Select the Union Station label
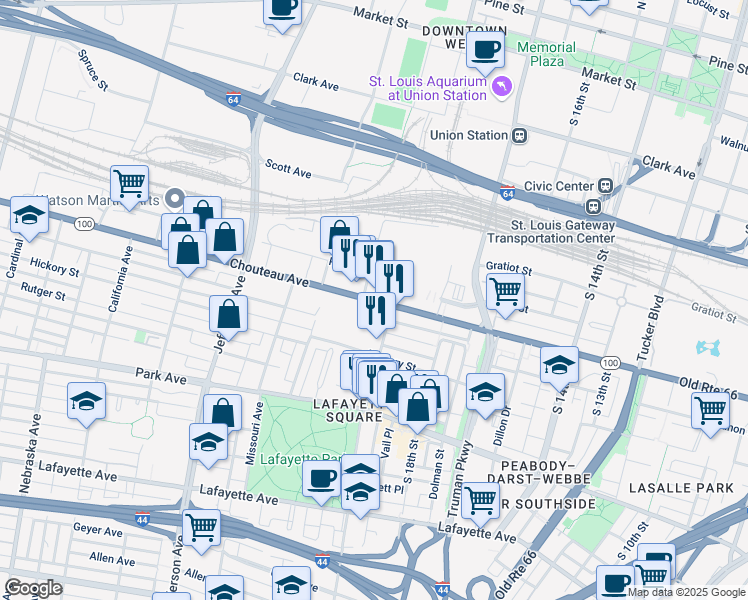748x600 pixels. [x=468, y=135]
